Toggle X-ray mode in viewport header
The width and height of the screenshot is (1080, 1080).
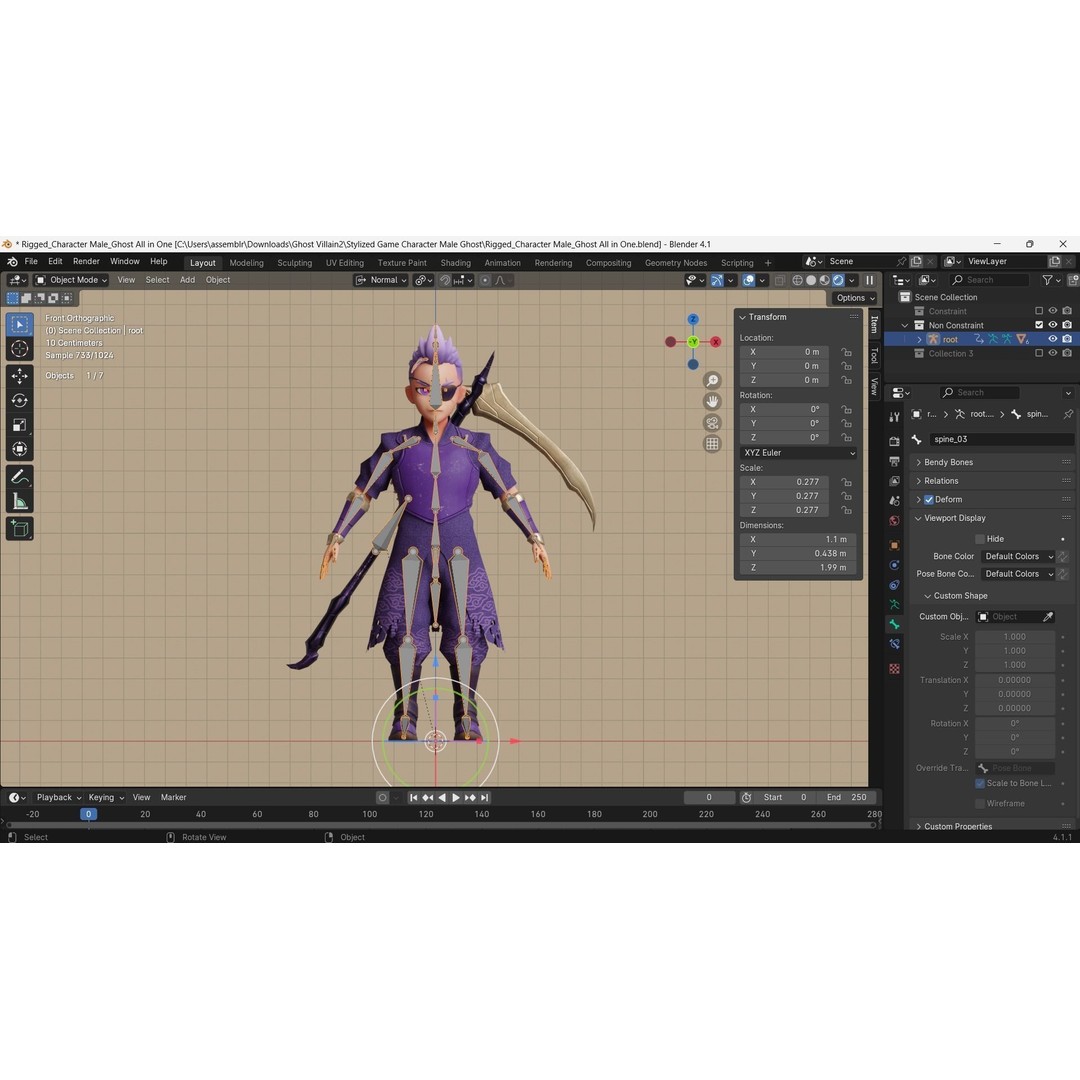(780, 280)
